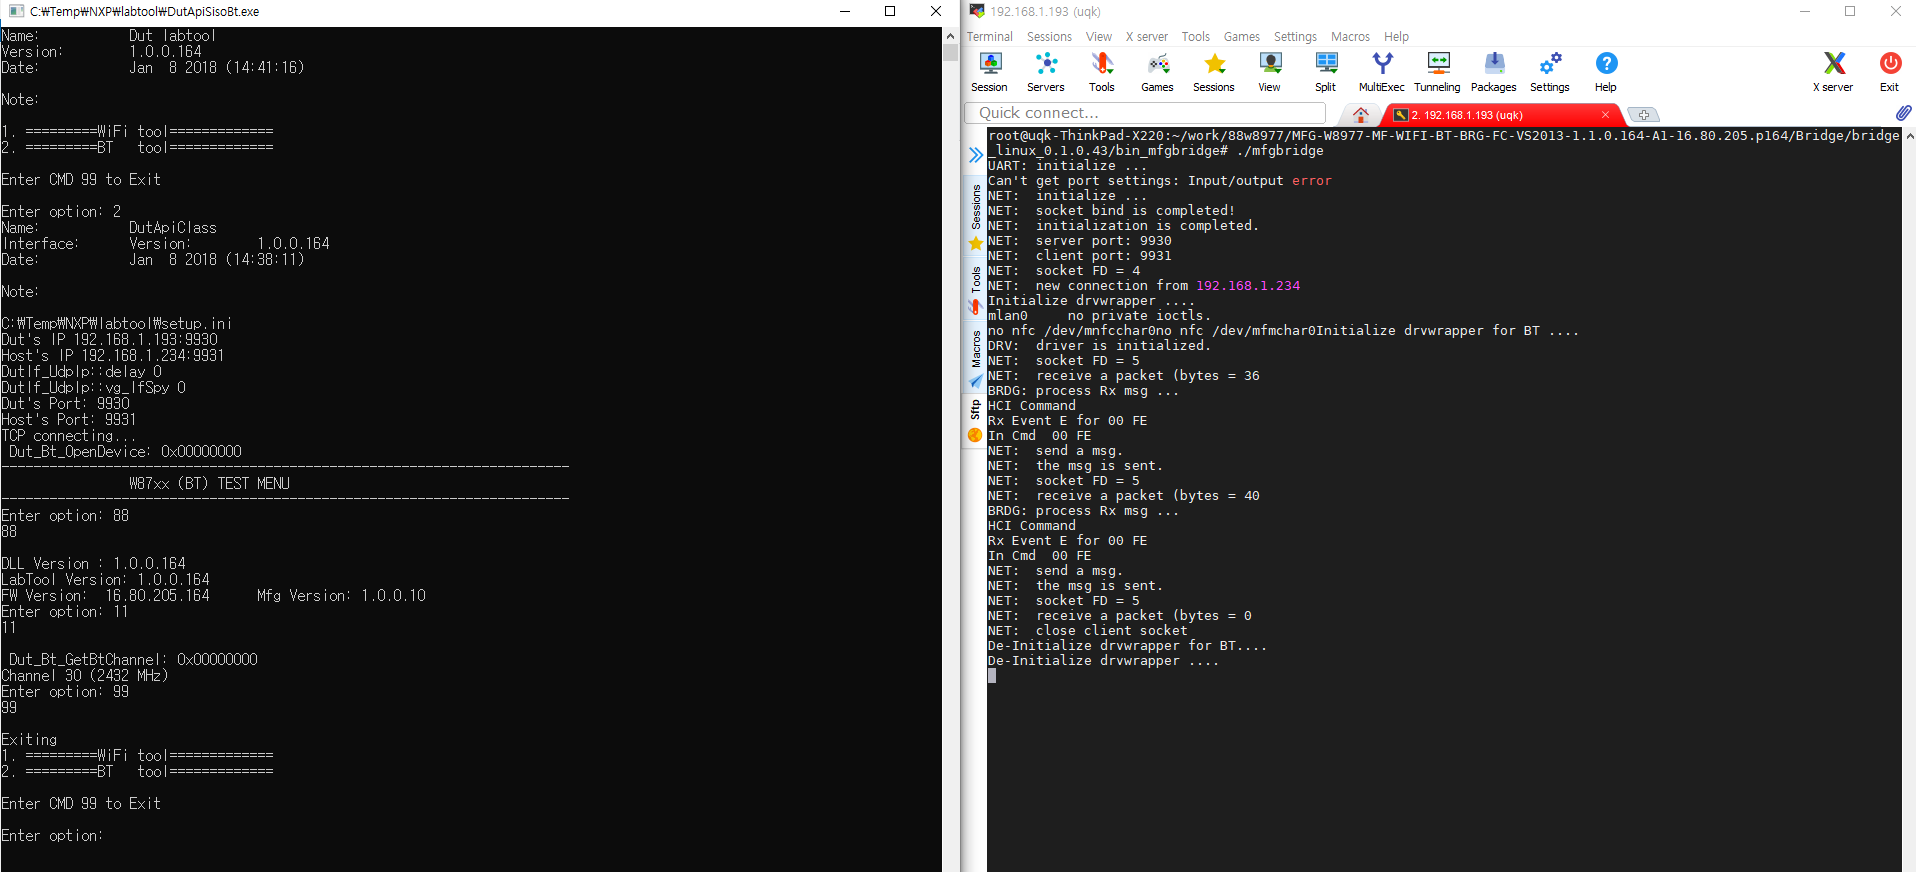Click "Dut_Bt_OpenDevice: 0x00000000" line

click(x=125, y=452)
